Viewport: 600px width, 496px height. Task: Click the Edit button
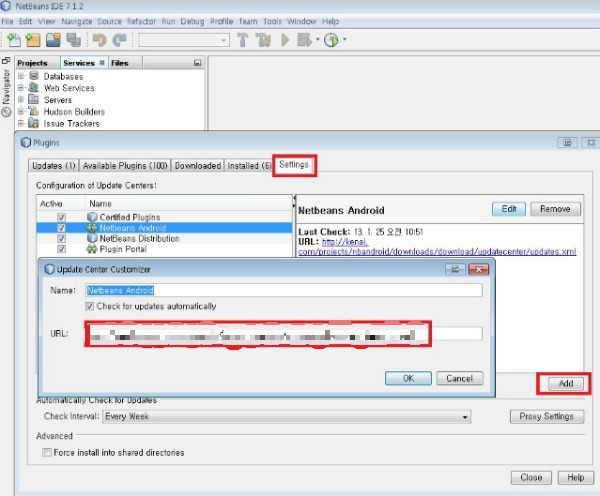(x=509, y=209)
